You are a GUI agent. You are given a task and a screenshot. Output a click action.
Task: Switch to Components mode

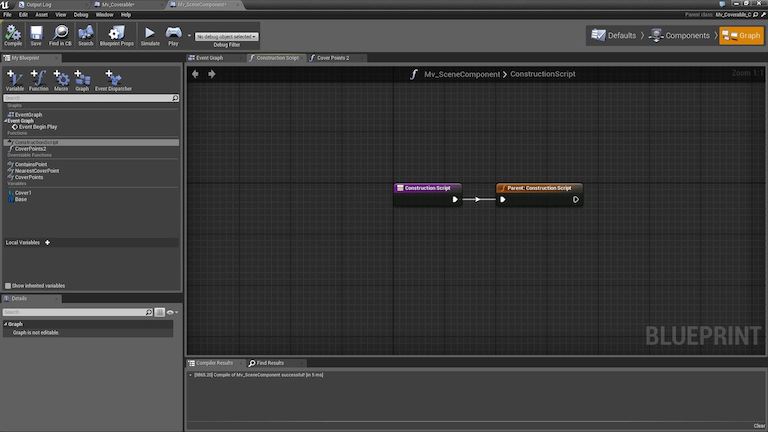(679, 35)
